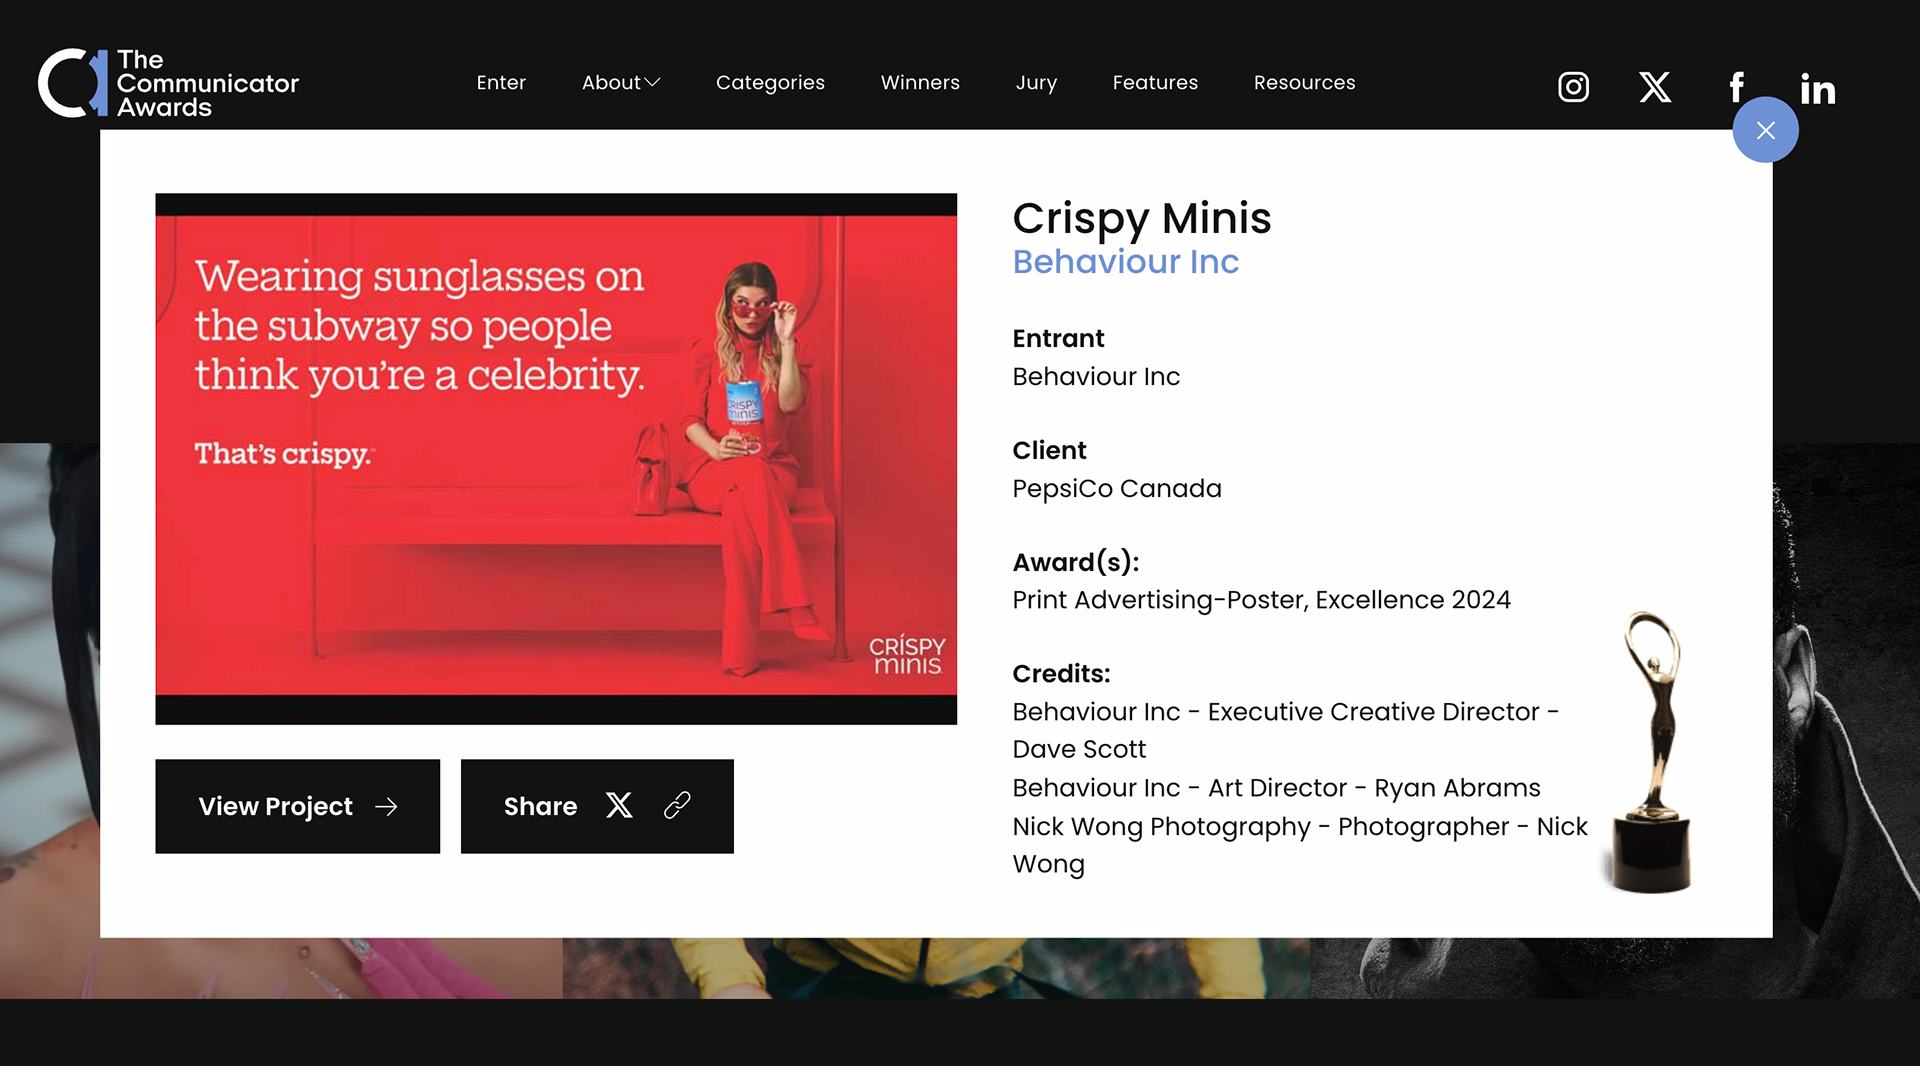This screenshot has width=1920, height=1066.
Task: Click the Facebook icon in header
Action: pyautogui.click(x=1737, y=87)
